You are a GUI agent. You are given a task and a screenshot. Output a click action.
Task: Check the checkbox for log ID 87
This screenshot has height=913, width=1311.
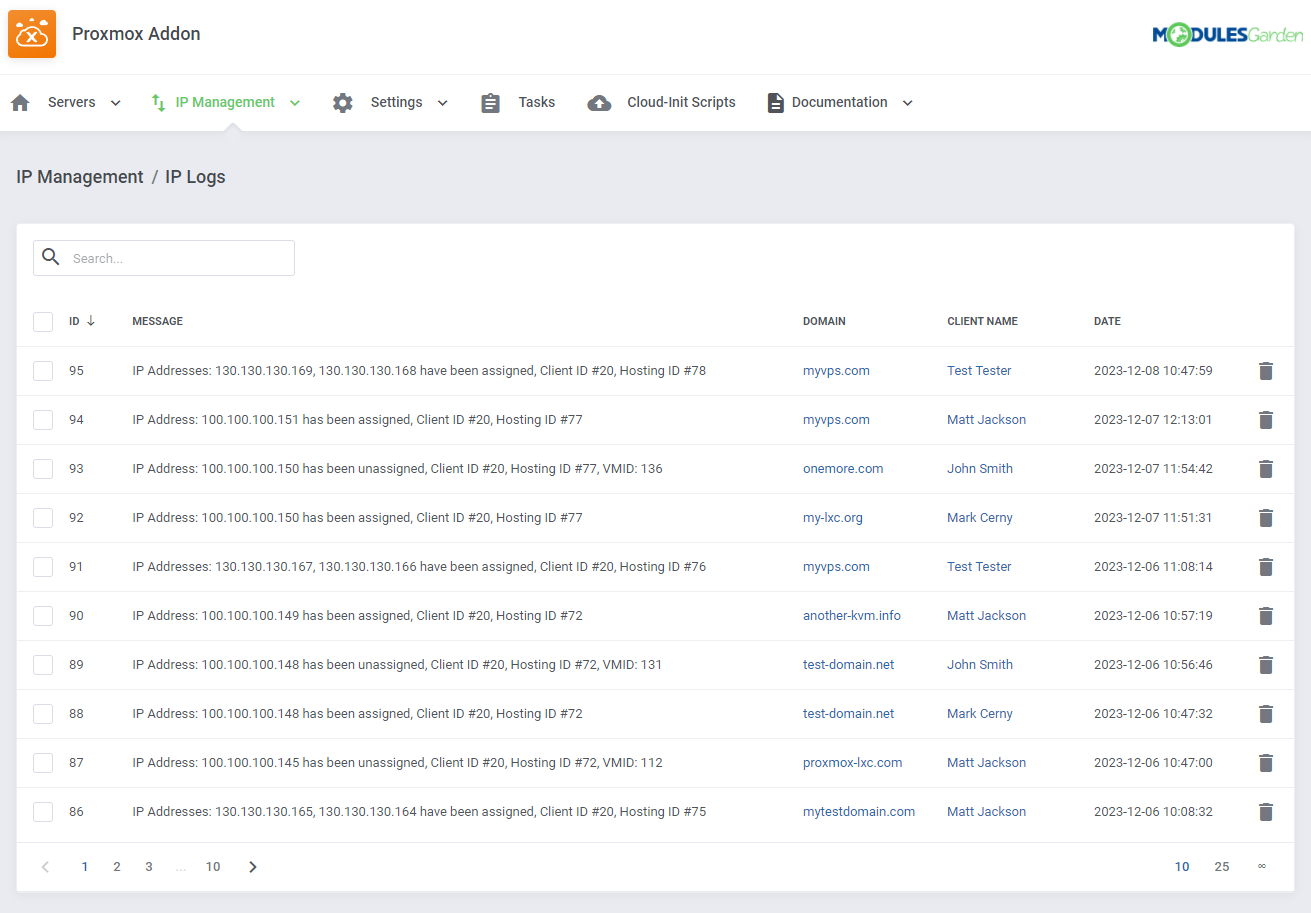pos(43,763)
